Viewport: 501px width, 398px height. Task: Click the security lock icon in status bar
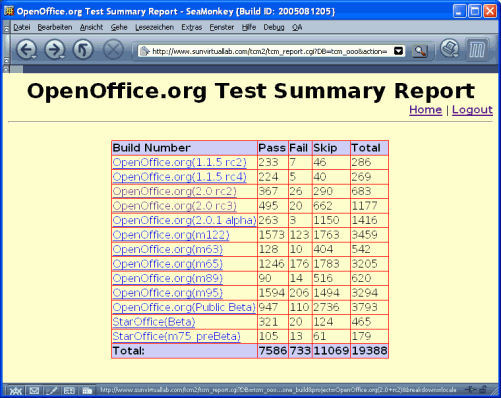click(483, 389)
